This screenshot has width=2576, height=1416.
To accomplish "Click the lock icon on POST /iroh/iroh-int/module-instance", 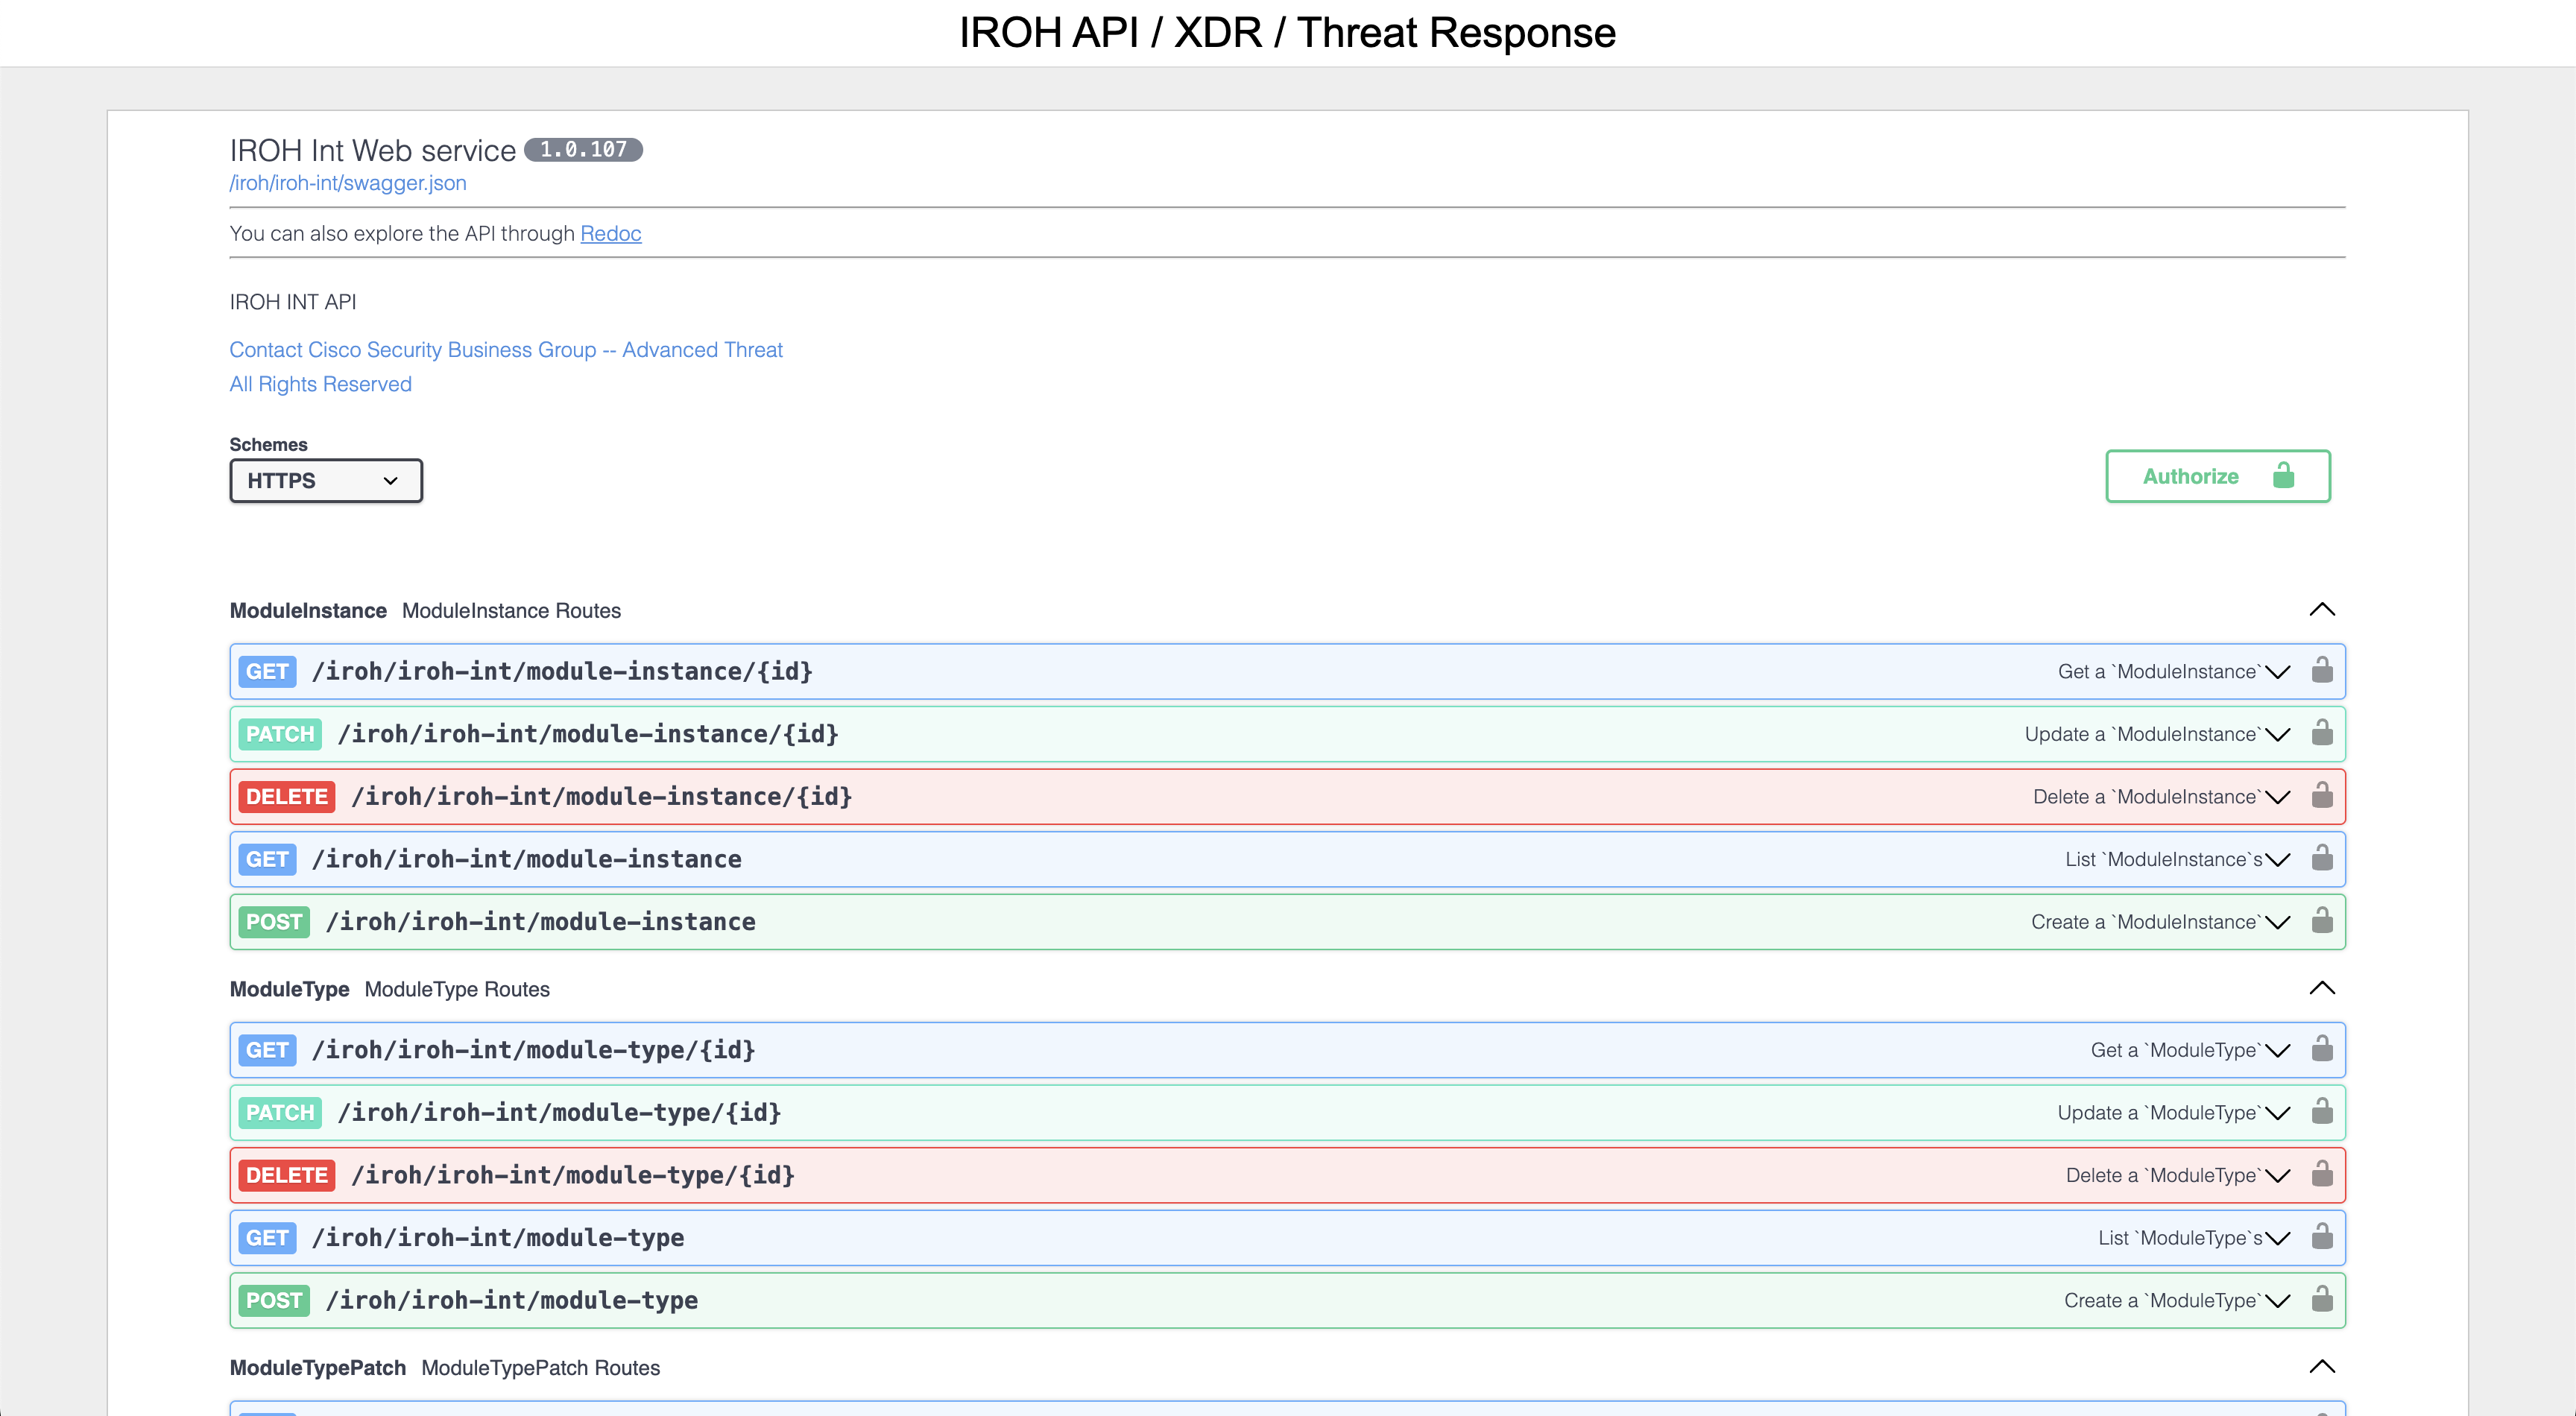I will 2323,921.
